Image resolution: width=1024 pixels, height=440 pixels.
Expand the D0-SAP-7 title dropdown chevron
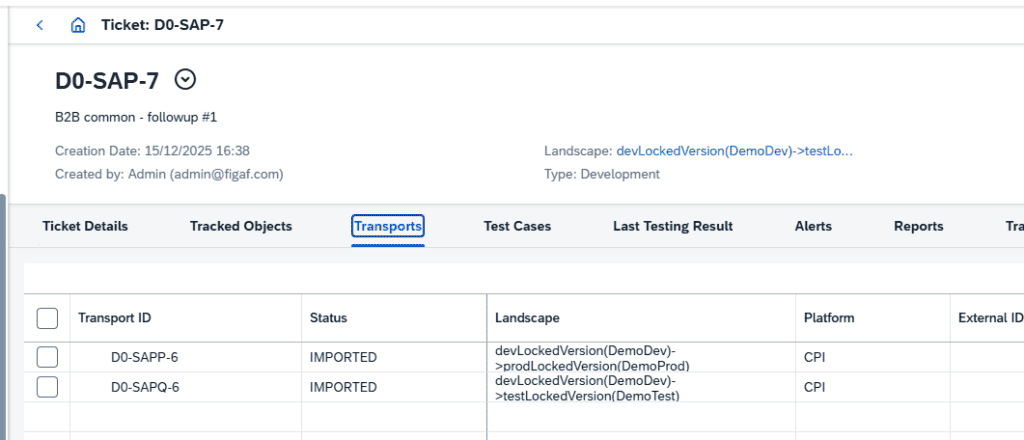pyautogui.click(x=186, y=80)
